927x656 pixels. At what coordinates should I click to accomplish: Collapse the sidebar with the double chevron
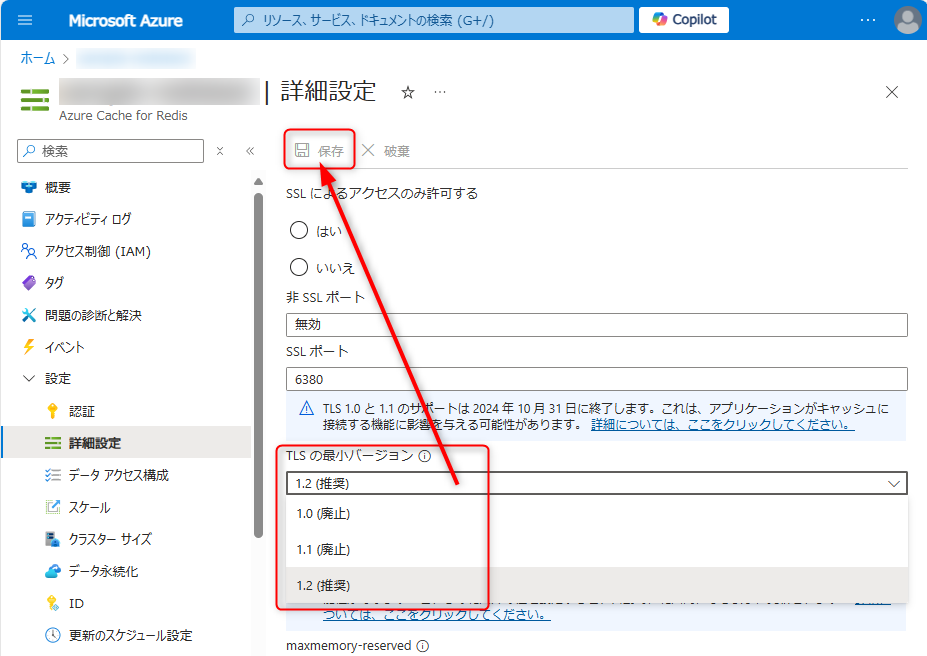pyautogui.click(x=250, y=151)
